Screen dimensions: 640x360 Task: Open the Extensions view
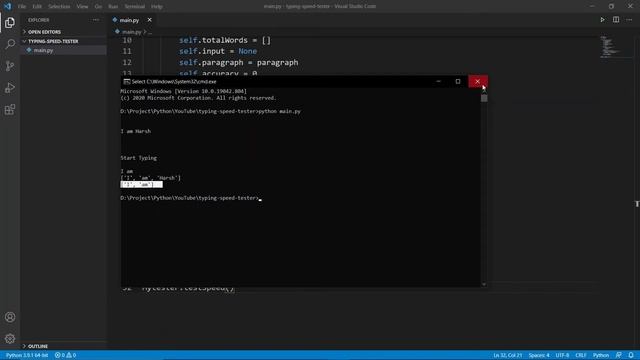10,109
